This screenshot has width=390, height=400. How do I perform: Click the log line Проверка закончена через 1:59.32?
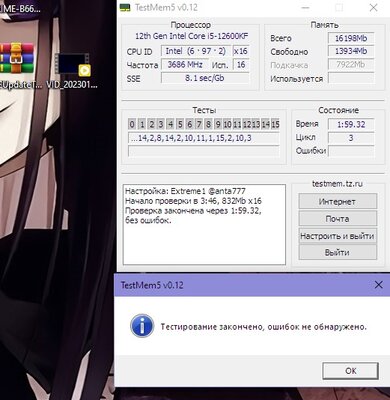pos(193,211)
